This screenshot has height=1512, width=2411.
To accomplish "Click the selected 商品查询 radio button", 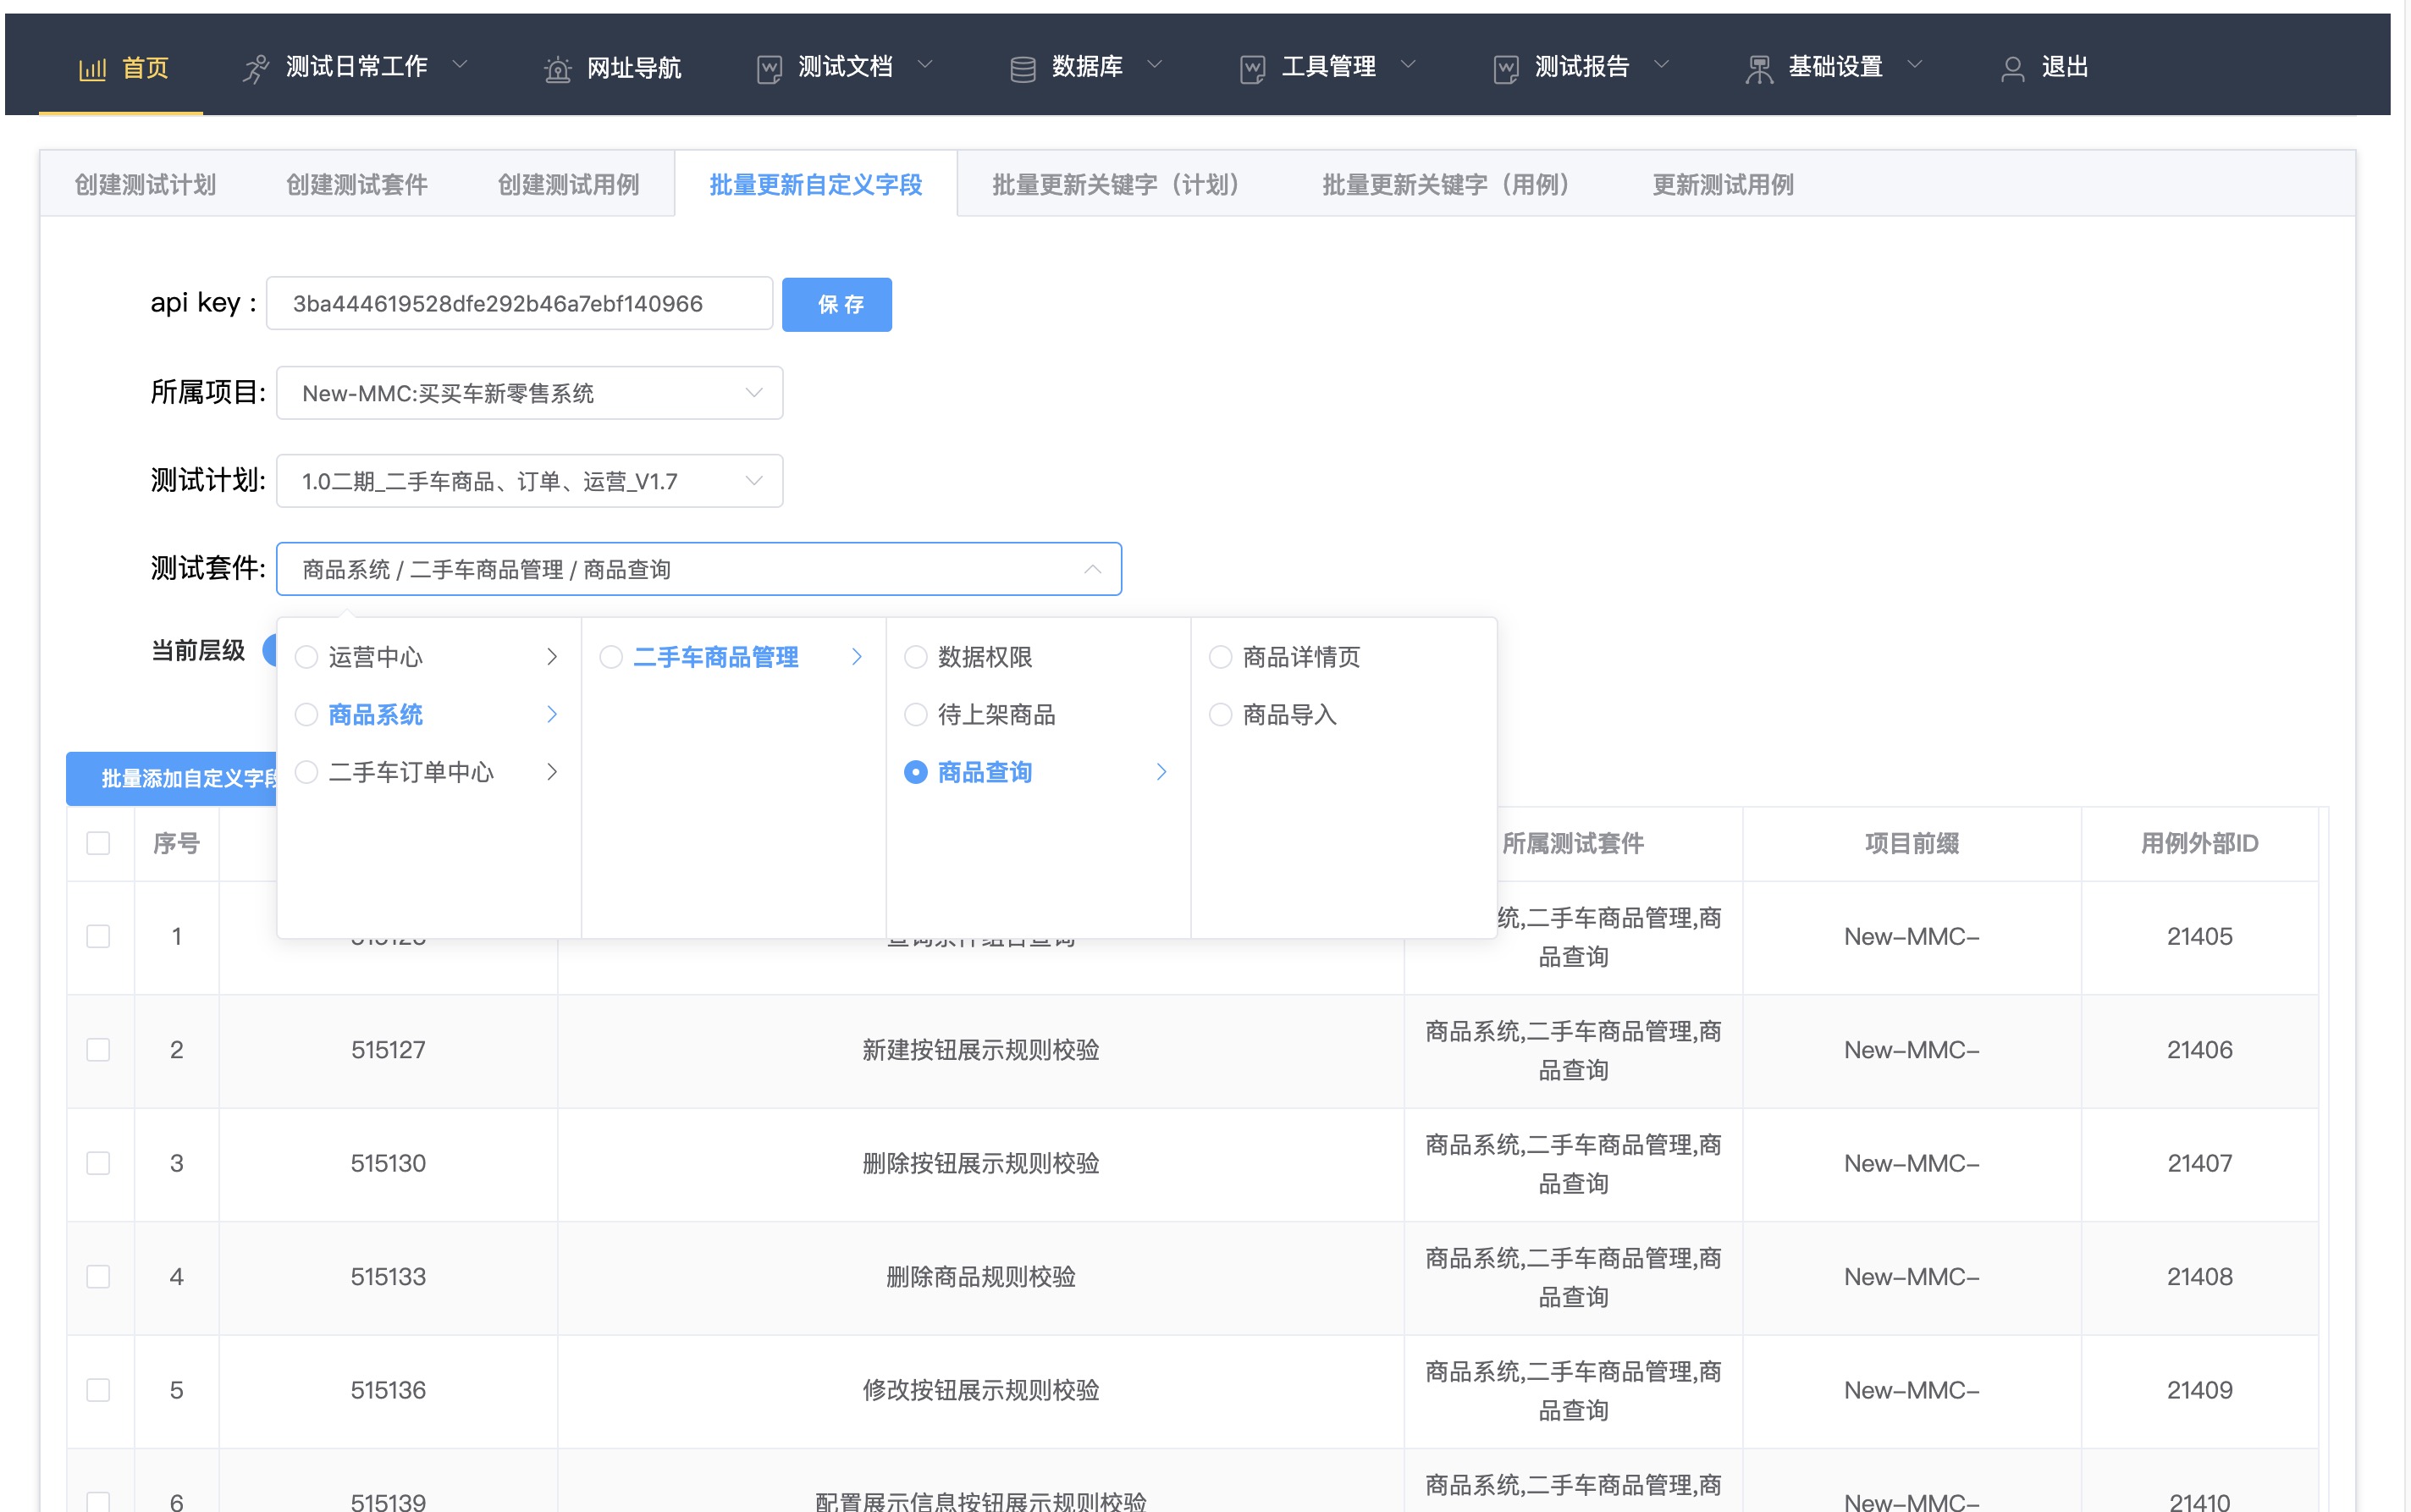I will 916,772.
